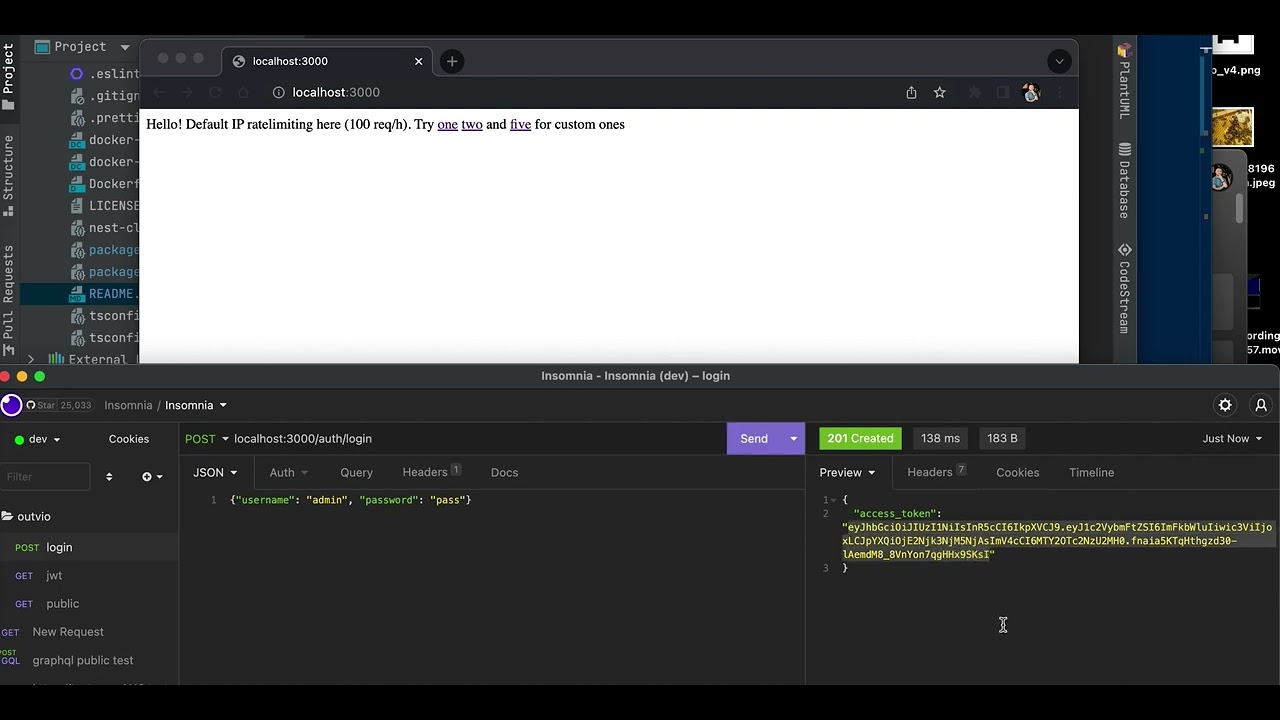Image resolution: width=1280 pixels, height=720 pixels.
Task: Click the site info icon in address bar
Action: (x=279, y=92)
